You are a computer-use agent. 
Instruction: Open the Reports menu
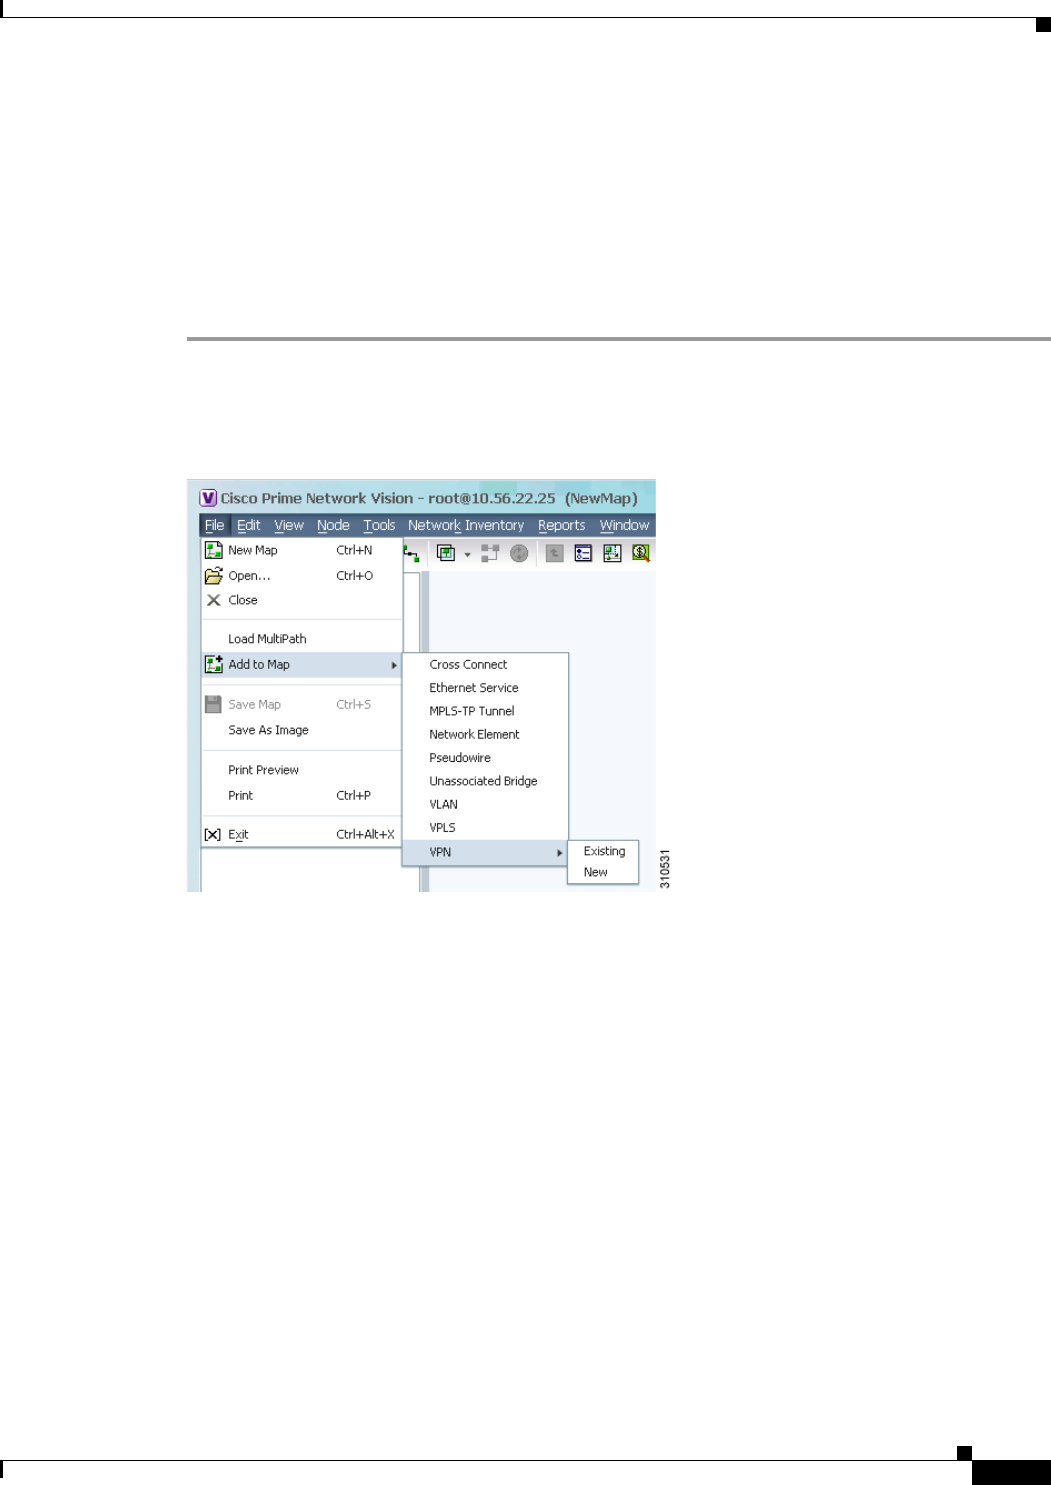point(562,525)
